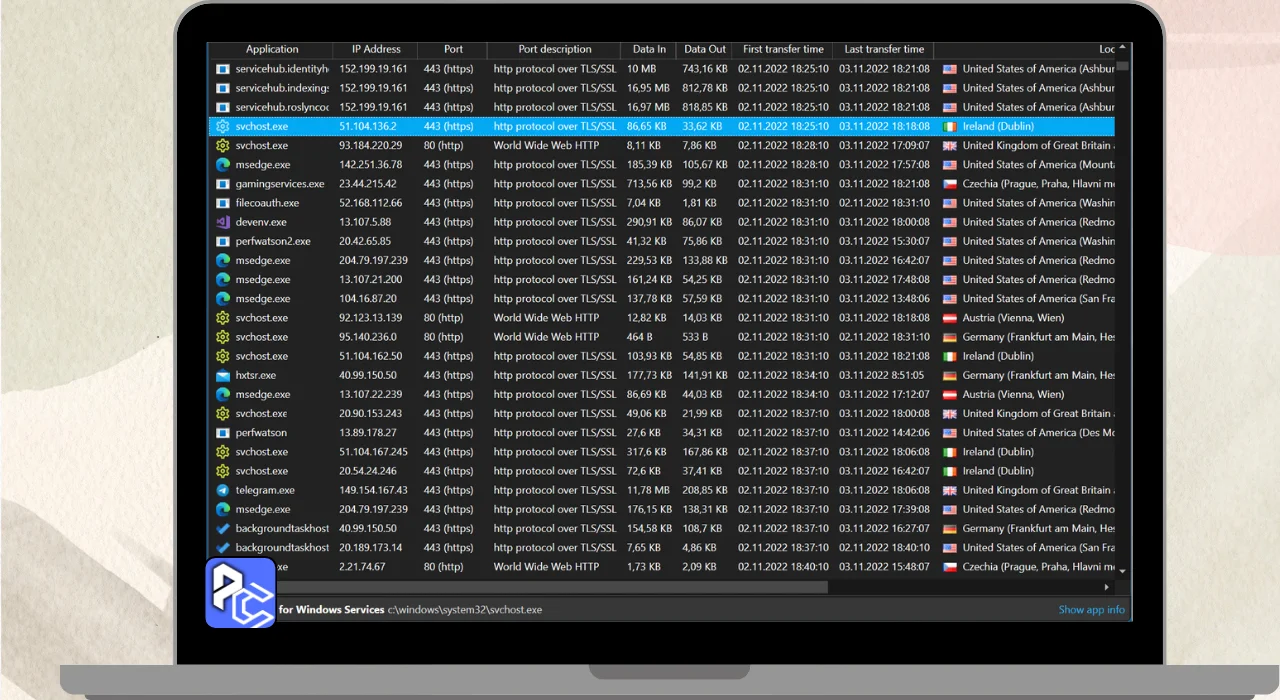Sort by the First transfer time header
The width and height of the screenshot is (1280, 700).
coord(783,49)
